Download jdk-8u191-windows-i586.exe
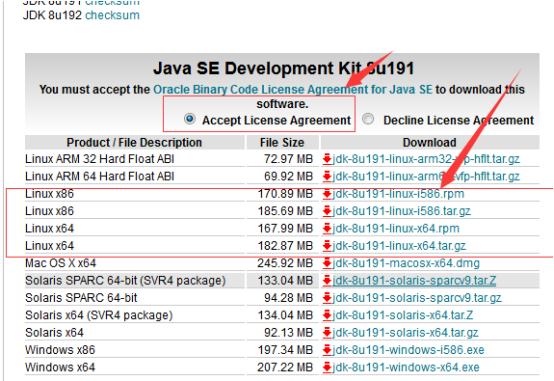The width and height of the screenshot is (554, 381). tap(408, 350)
